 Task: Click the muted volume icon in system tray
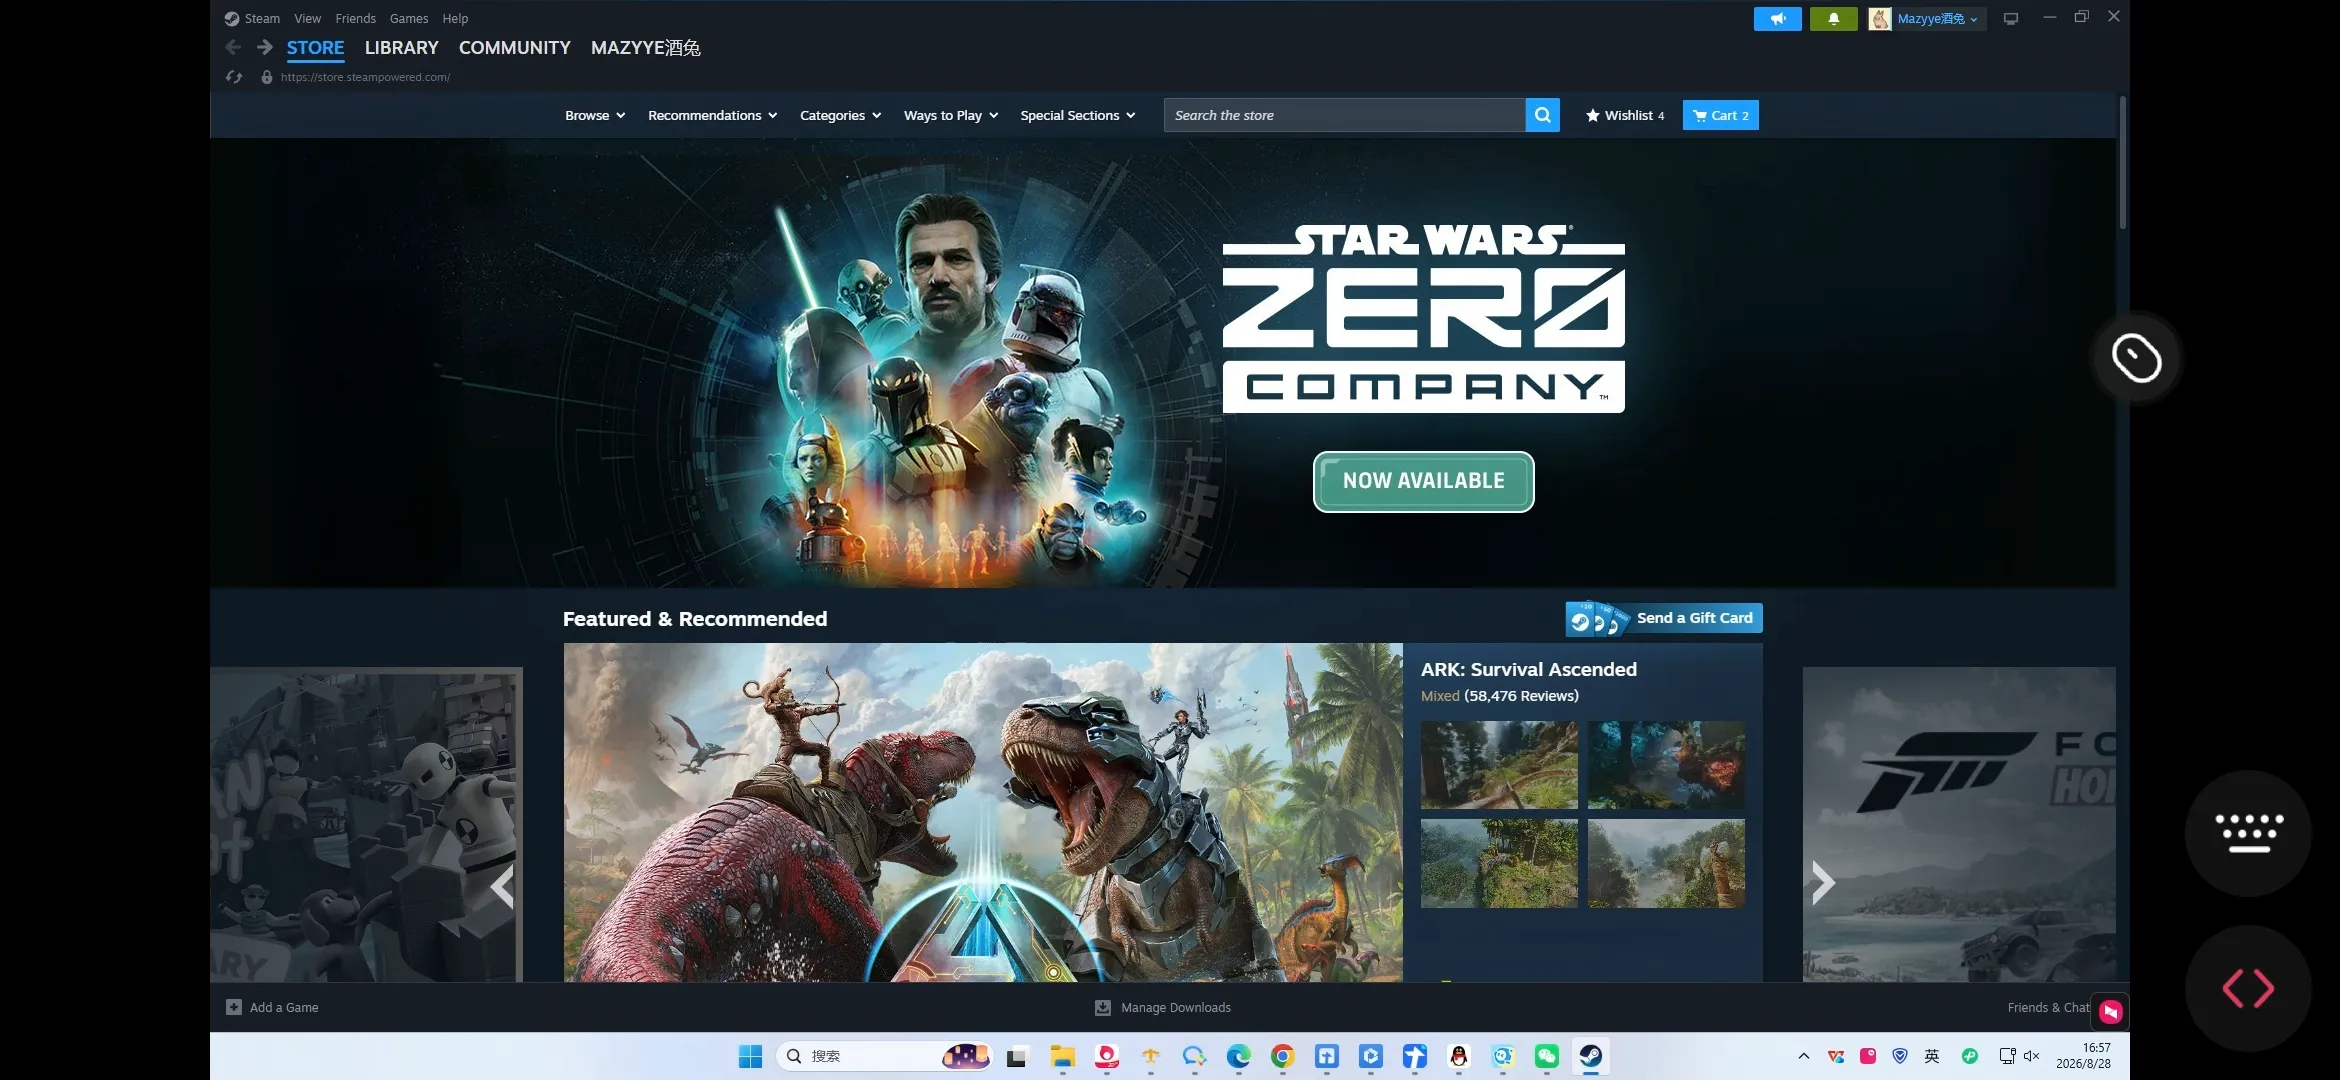(2031, 1056)
